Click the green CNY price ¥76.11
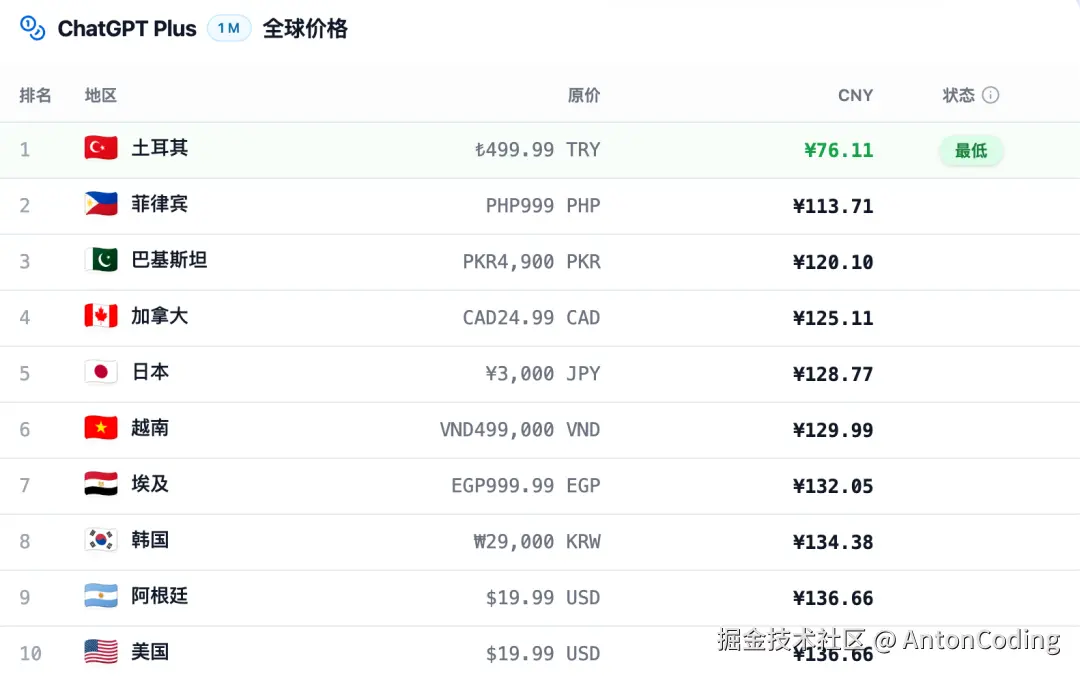Image resolution: width=1080 pixels, height=676 pixels. pyautogui.click(x=838, y=150)
